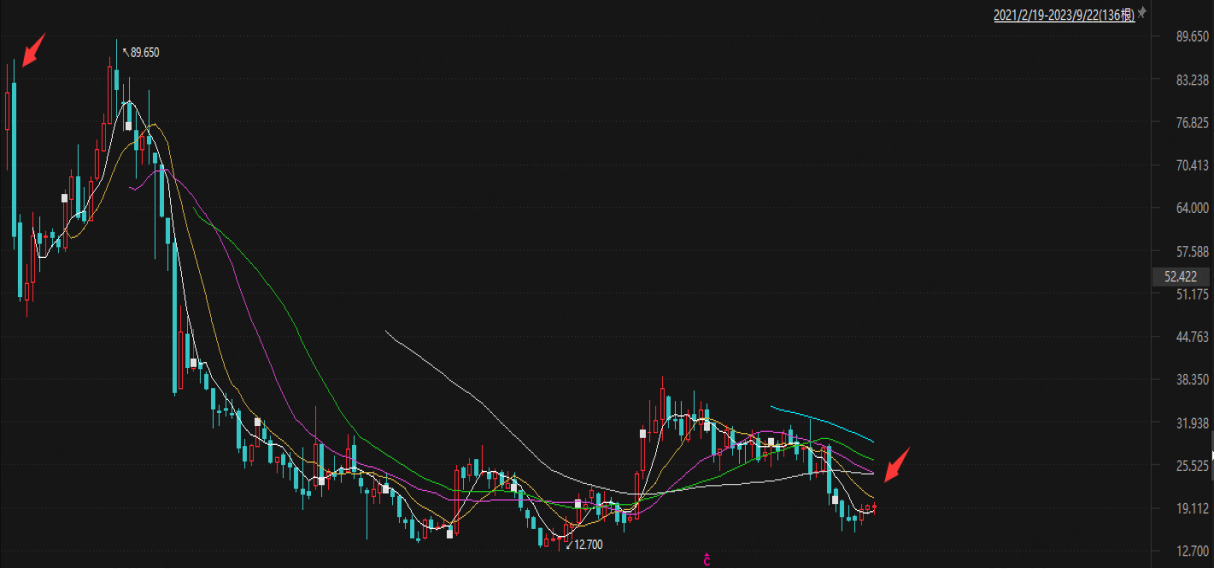1215x569 pixels.
Task: Click the red arrow annotation near latest candles
Action: coord(898,465)
